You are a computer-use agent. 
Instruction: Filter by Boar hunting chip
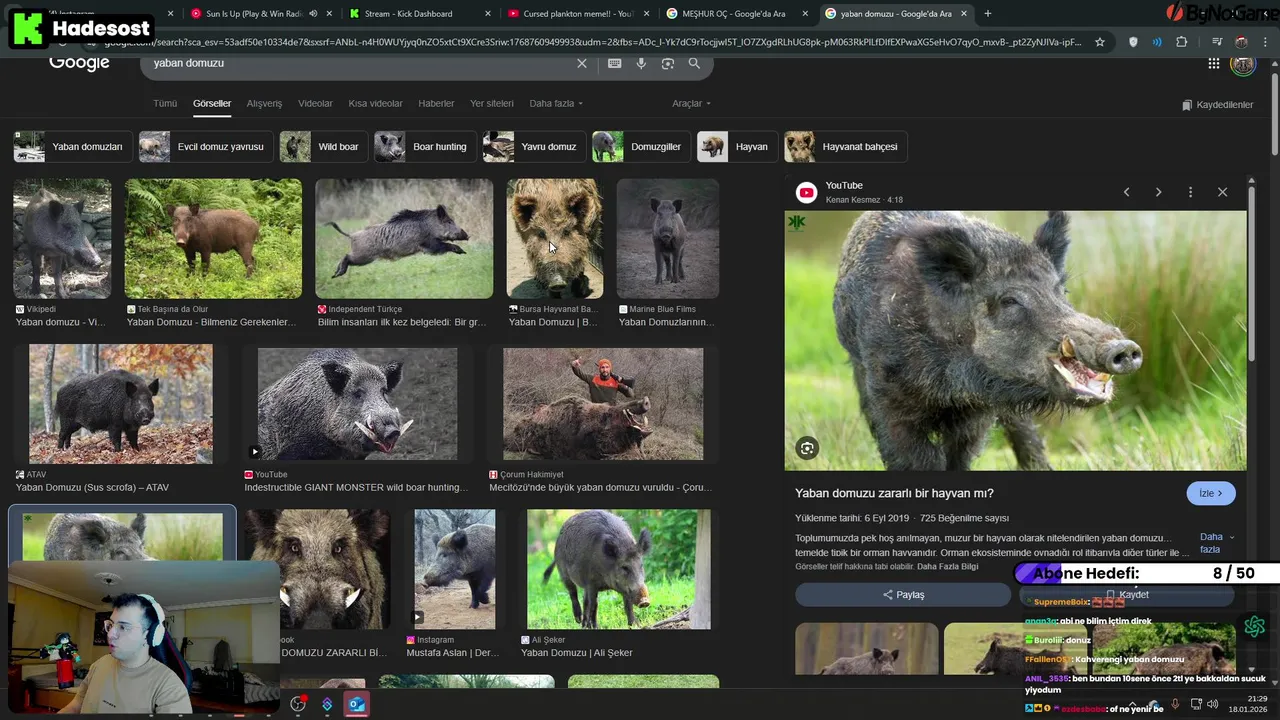coord(424,146)
